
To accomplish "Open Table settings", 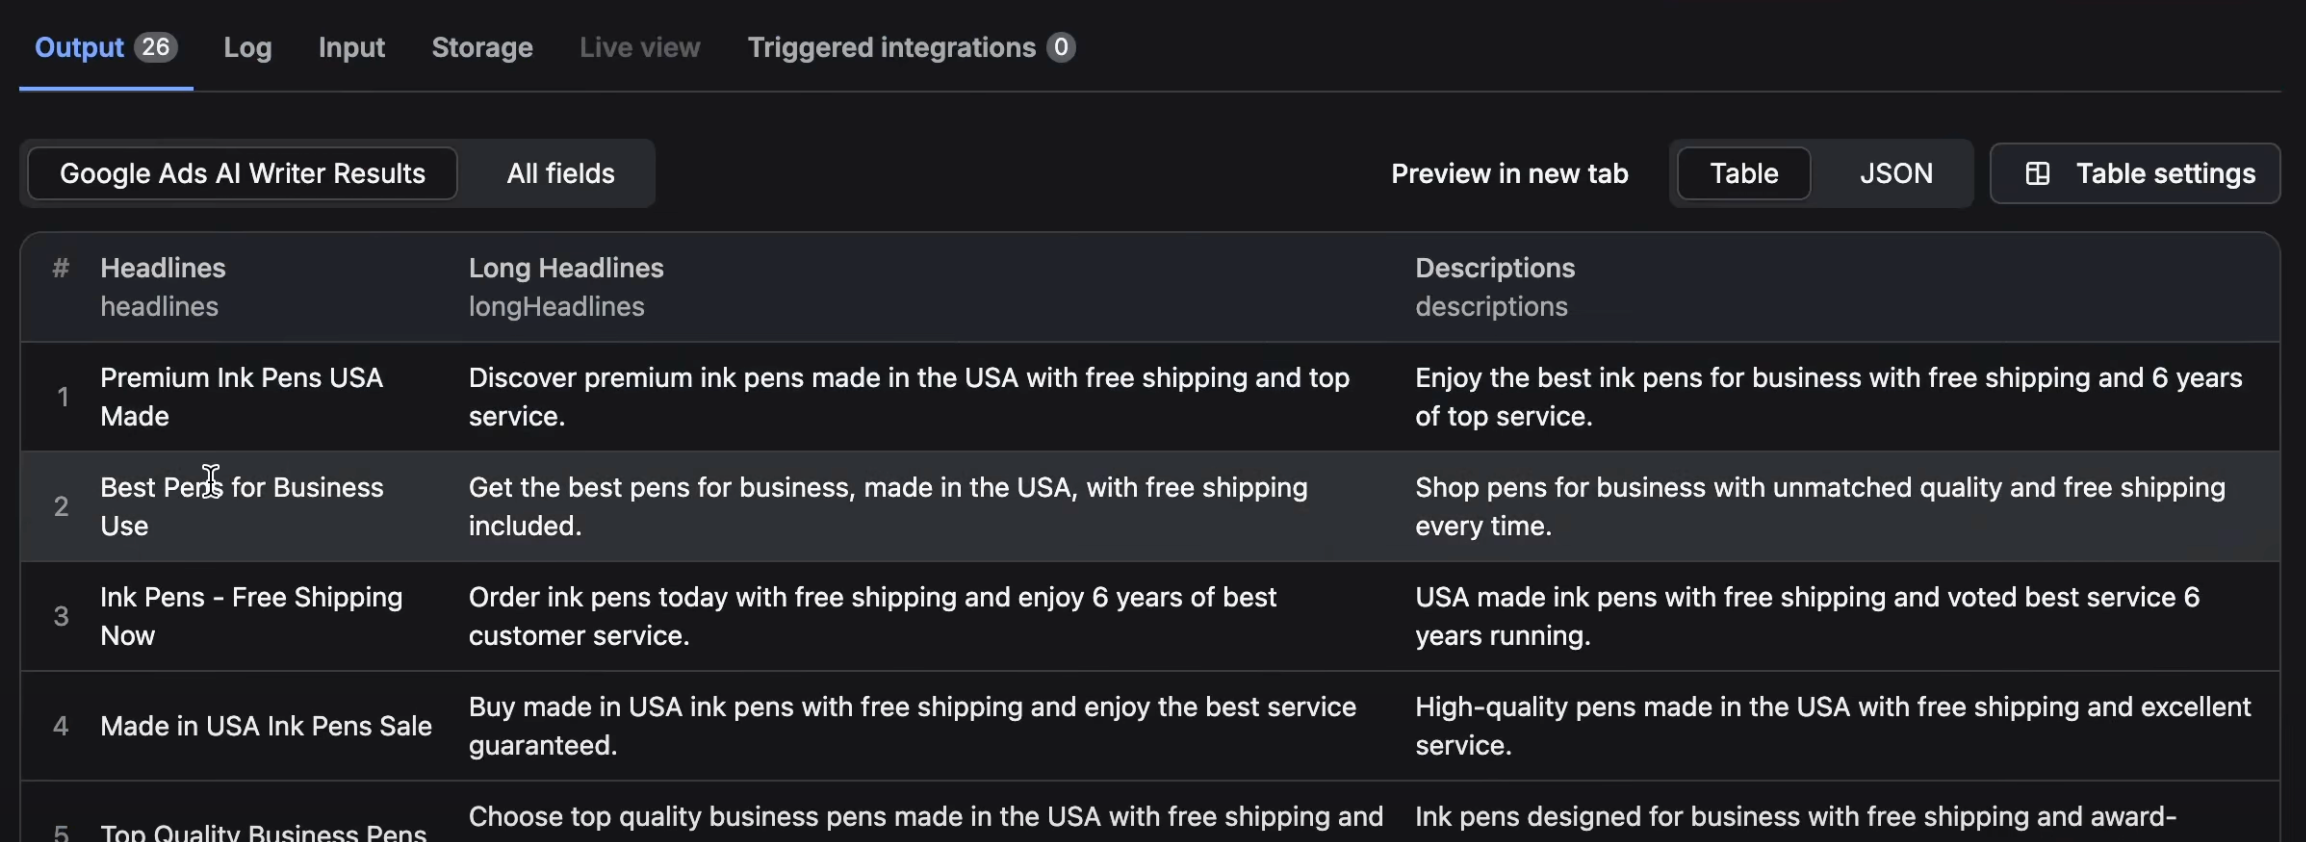I will 2165,174.
